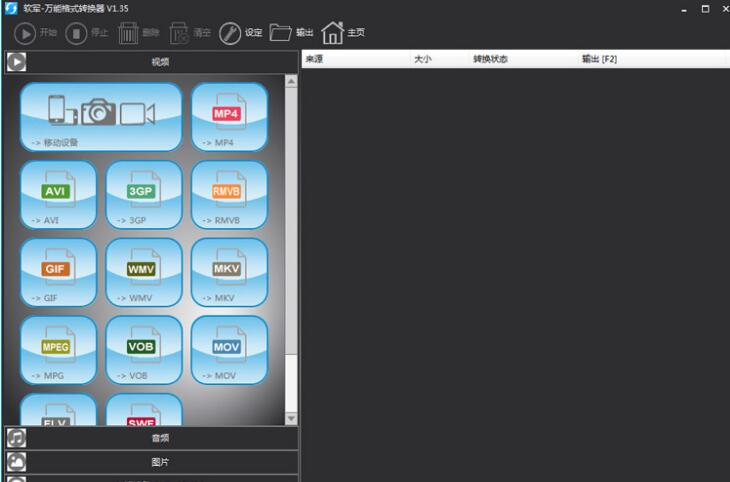Viewport: 730px width, 482px height.
Task: Select the WMV format icon
Action: 144,272
